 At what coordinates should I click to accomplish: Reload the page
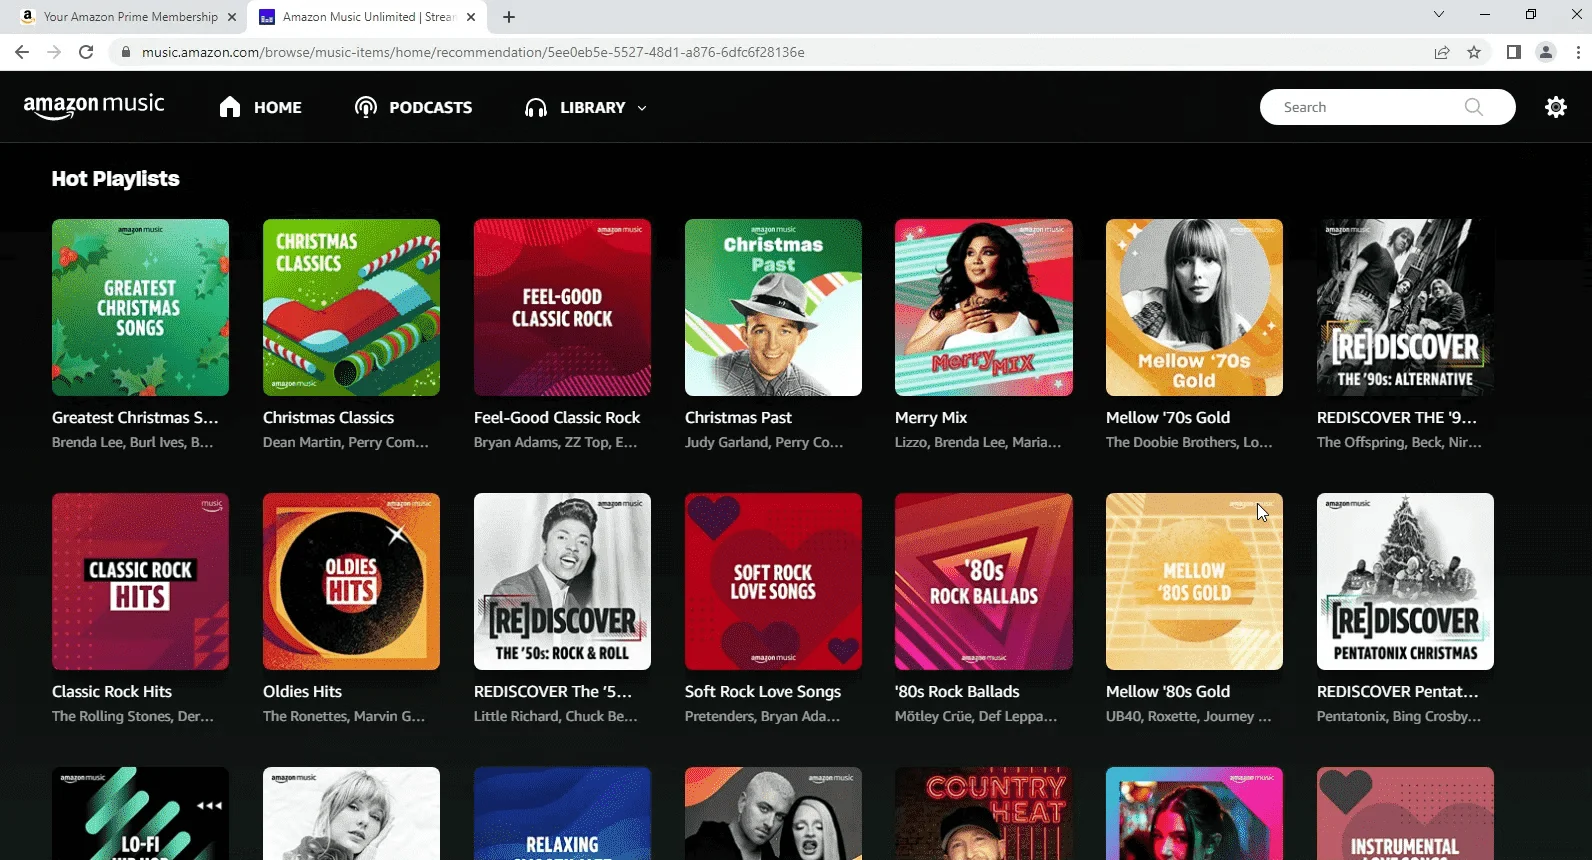(86, 52)
